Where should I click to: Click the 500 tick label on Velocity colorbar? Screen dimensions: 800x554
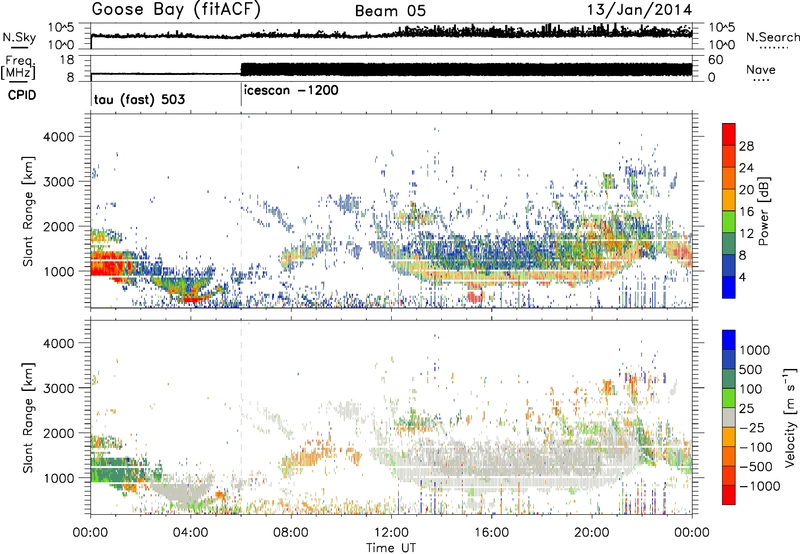pyautogui.click(x=753, y=370)
